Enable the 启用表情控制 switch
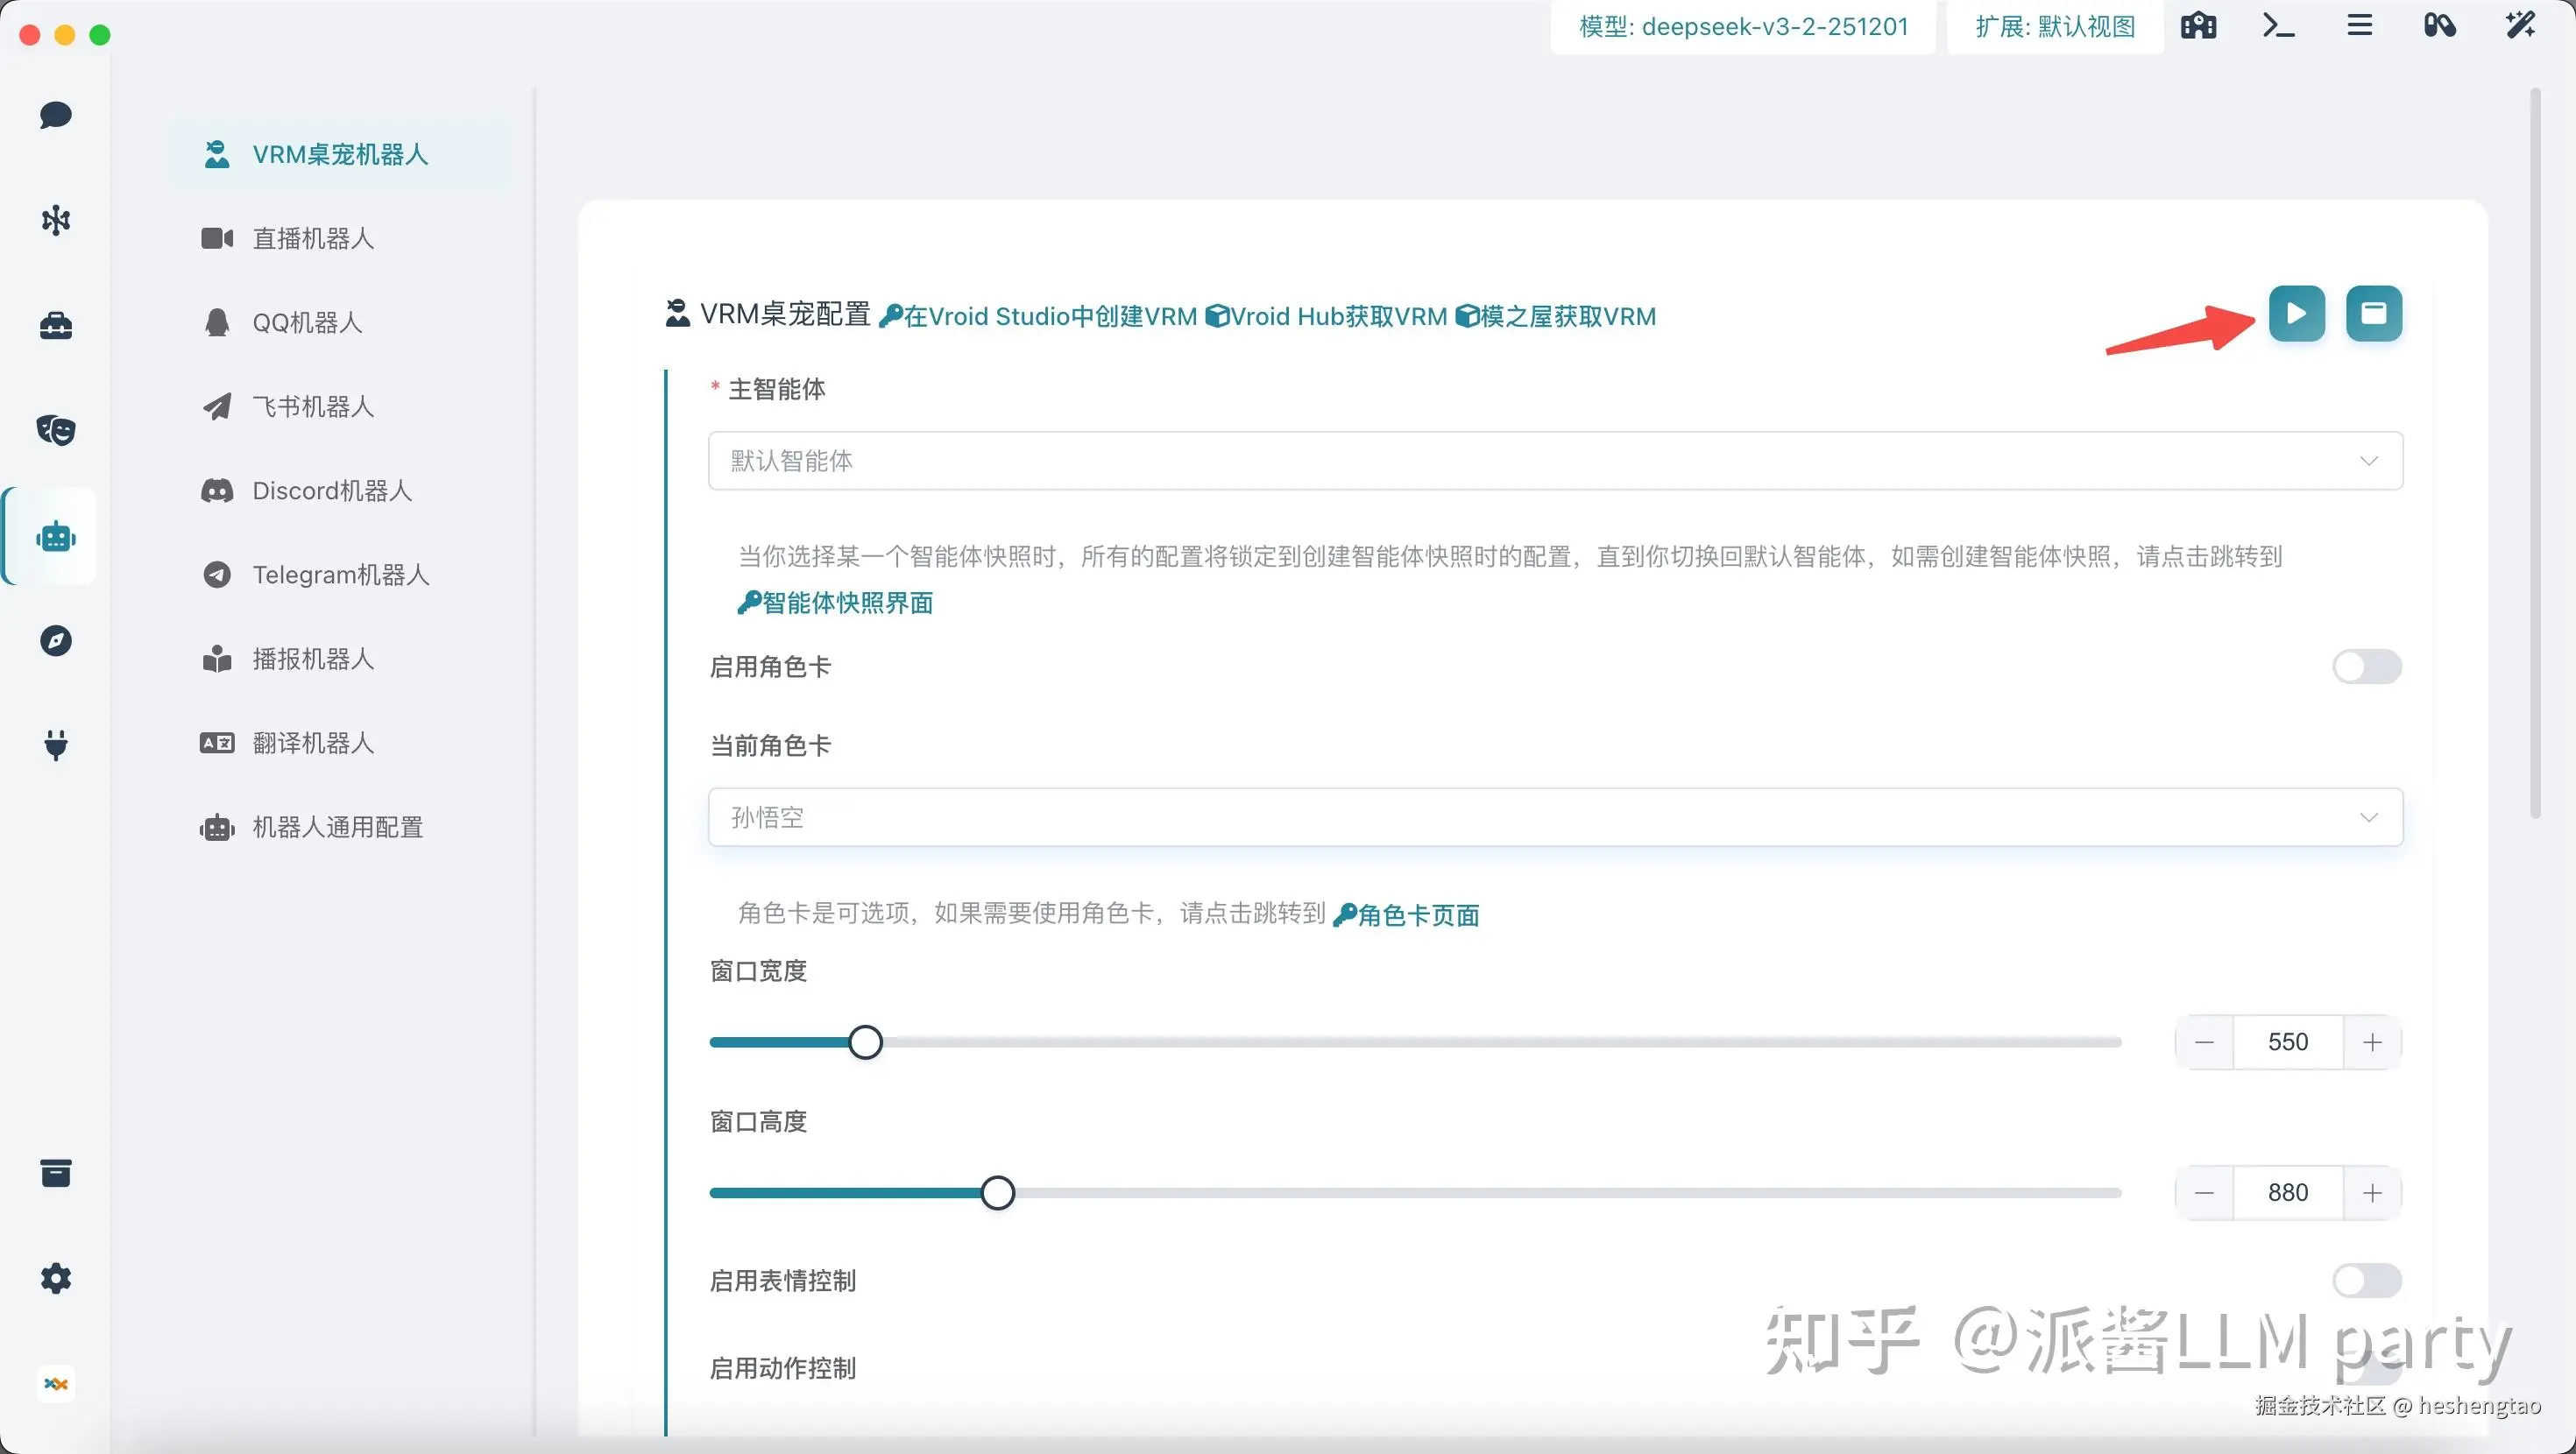Screen dimensions: 2576x1454 2366,1280
